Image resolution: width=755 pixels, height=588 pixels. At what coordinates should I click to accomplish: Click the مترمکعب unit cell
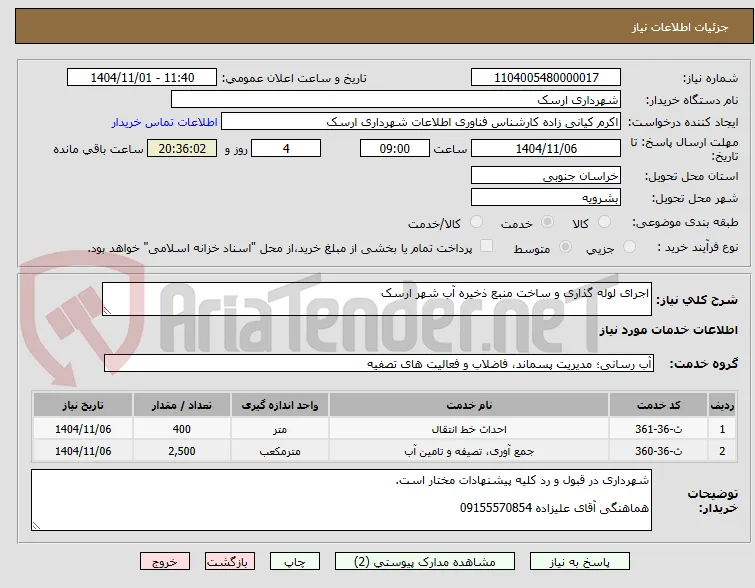[x=280, y=451]
